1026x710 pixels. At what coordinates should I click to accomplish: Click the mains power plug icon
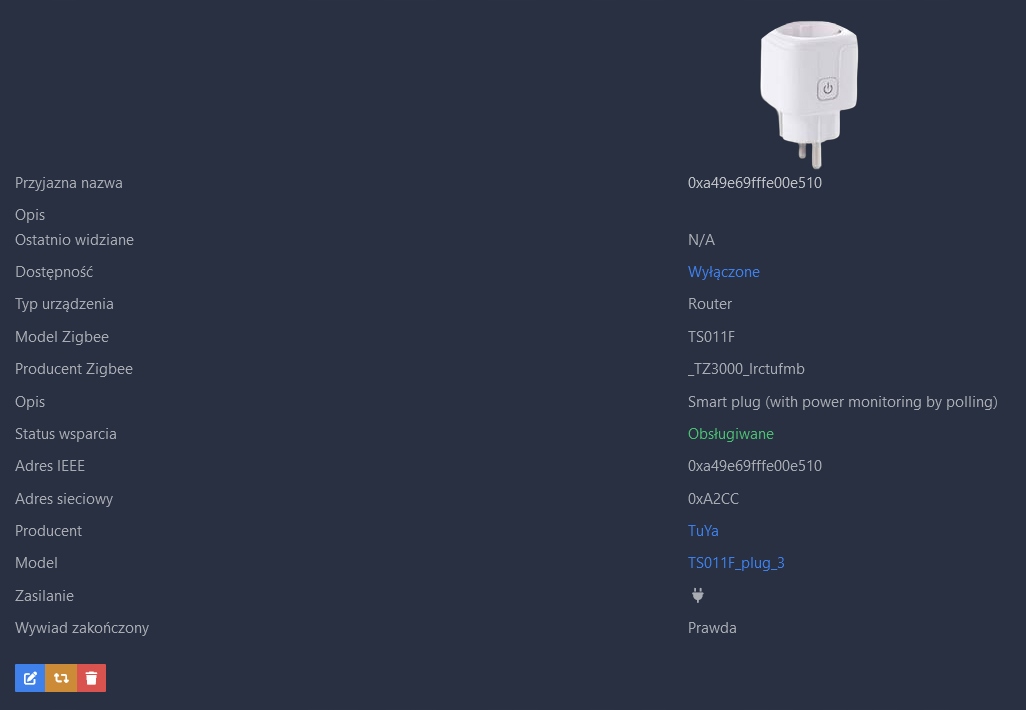click(x=698, y=595)
